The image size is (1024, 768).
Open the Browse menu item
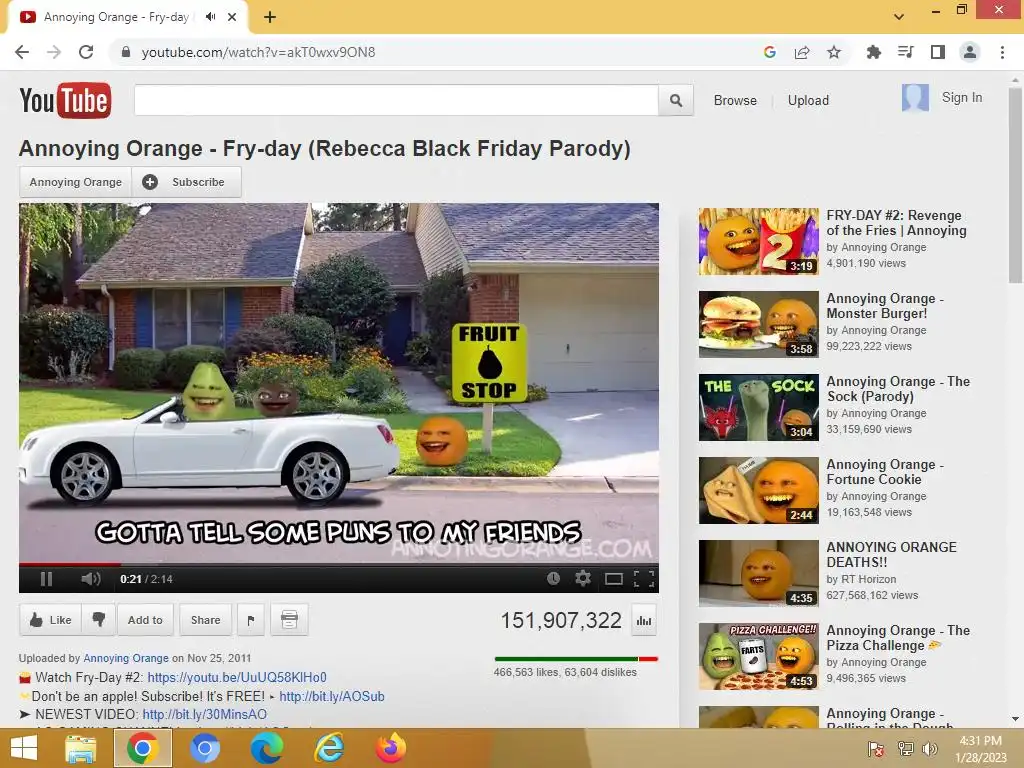(735, 101)
